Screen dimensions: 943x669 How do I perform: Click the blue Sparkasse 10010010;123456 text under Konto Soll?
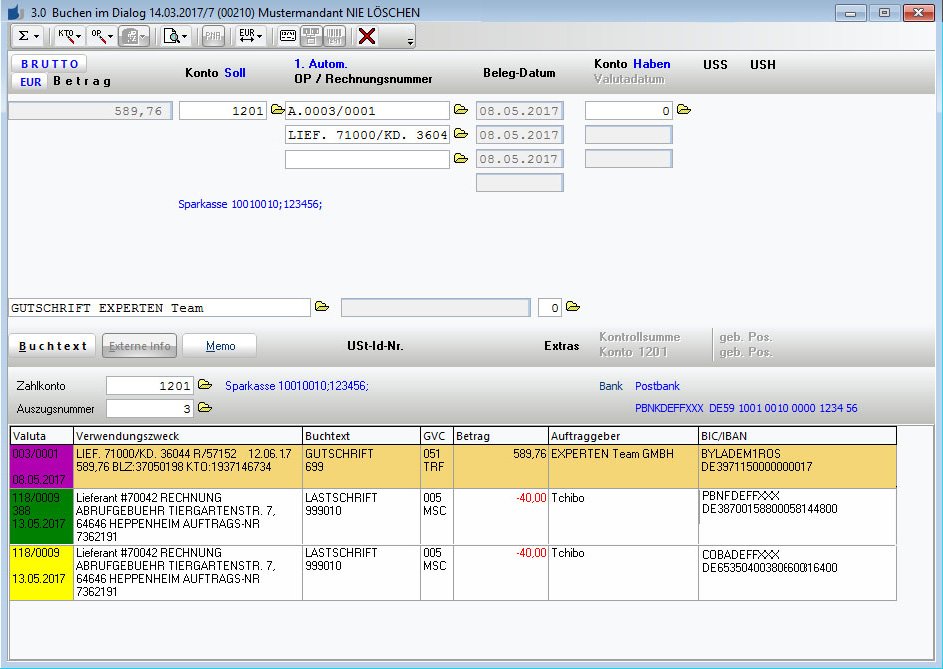tap(250, 205)
